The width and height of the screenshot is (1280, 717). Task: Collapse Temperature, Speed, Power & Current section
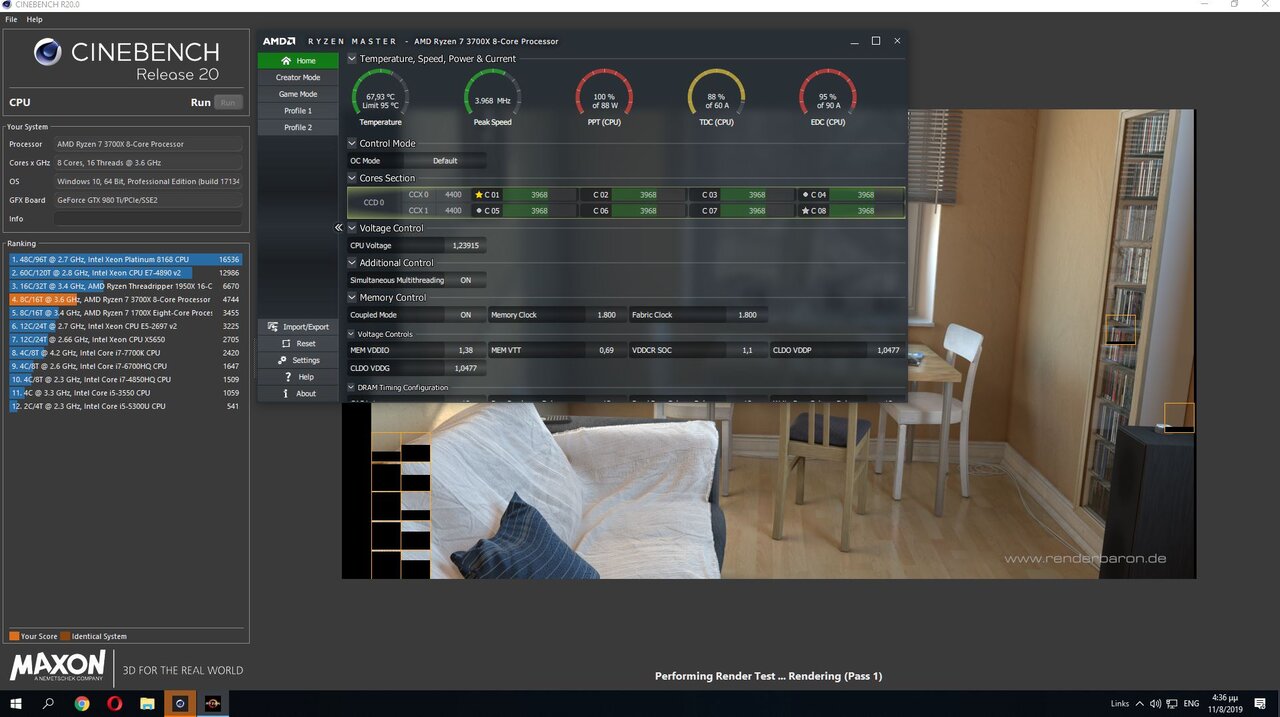352,59
